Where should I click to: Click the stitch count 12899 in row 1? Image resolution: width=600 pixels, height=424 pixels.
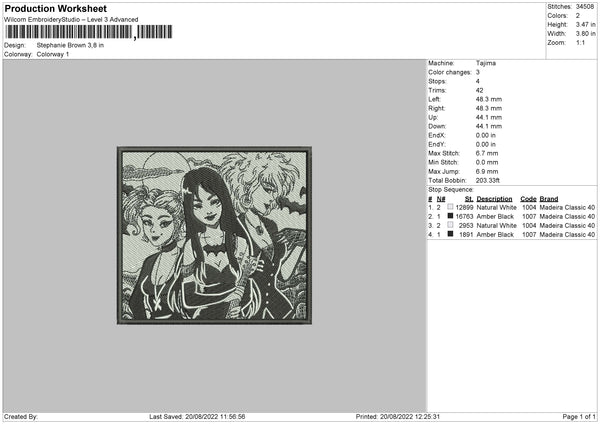pyautogui.click(x=465, y=207)
